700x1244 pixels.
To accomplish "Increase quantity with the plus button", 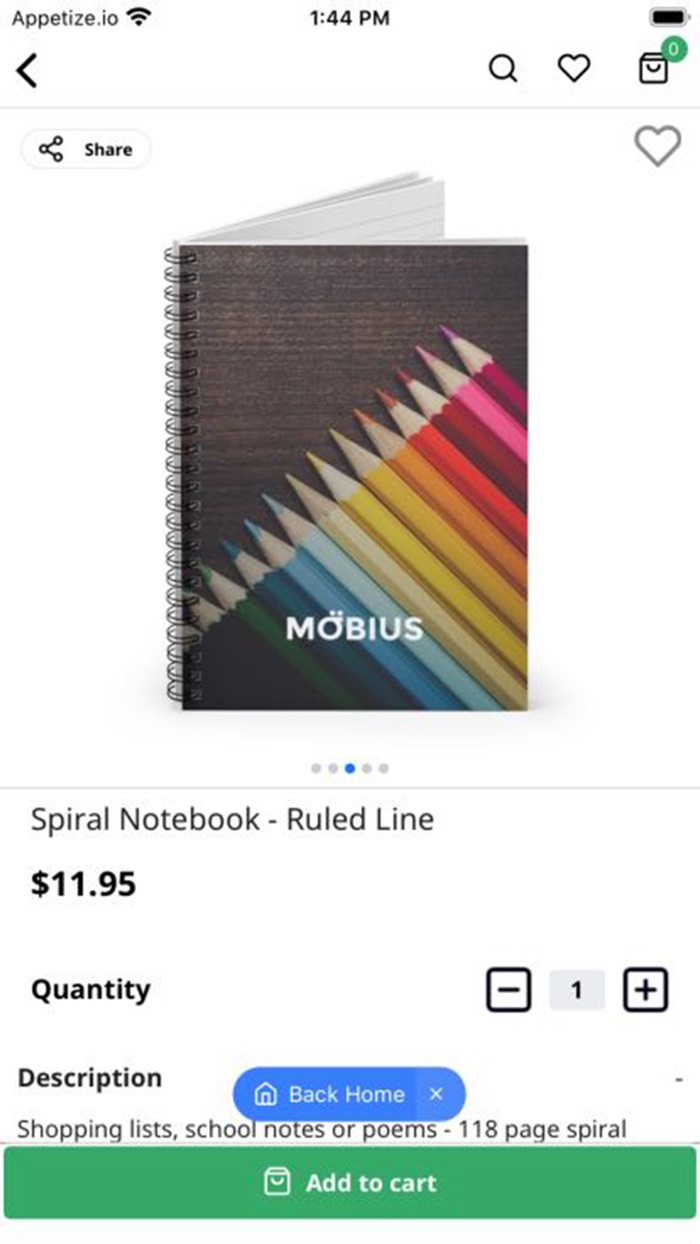I will coord(646,990).
